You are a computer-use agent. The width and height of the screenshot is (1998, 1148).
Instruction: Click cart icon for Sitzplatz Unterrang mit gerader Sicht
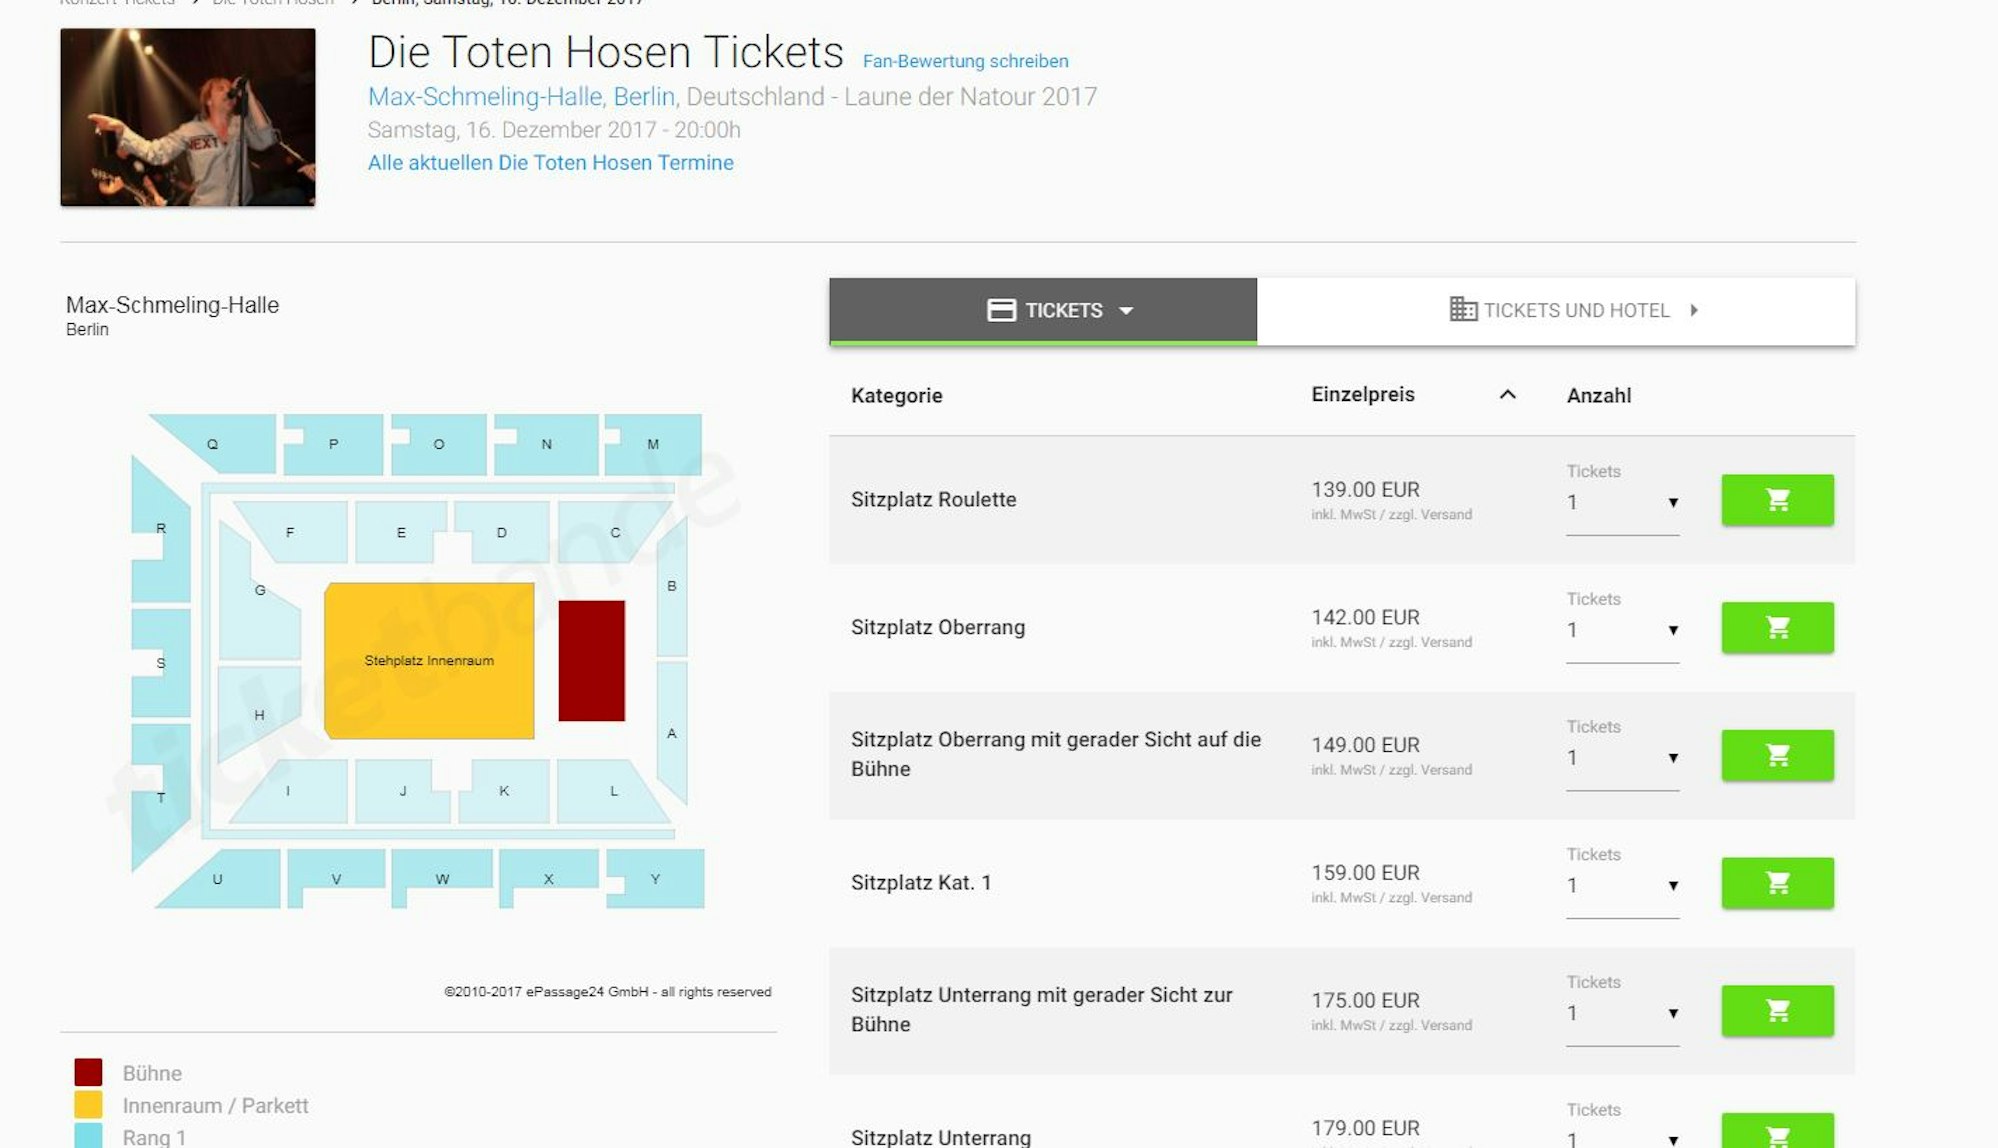click(x=1776, y=1011)
